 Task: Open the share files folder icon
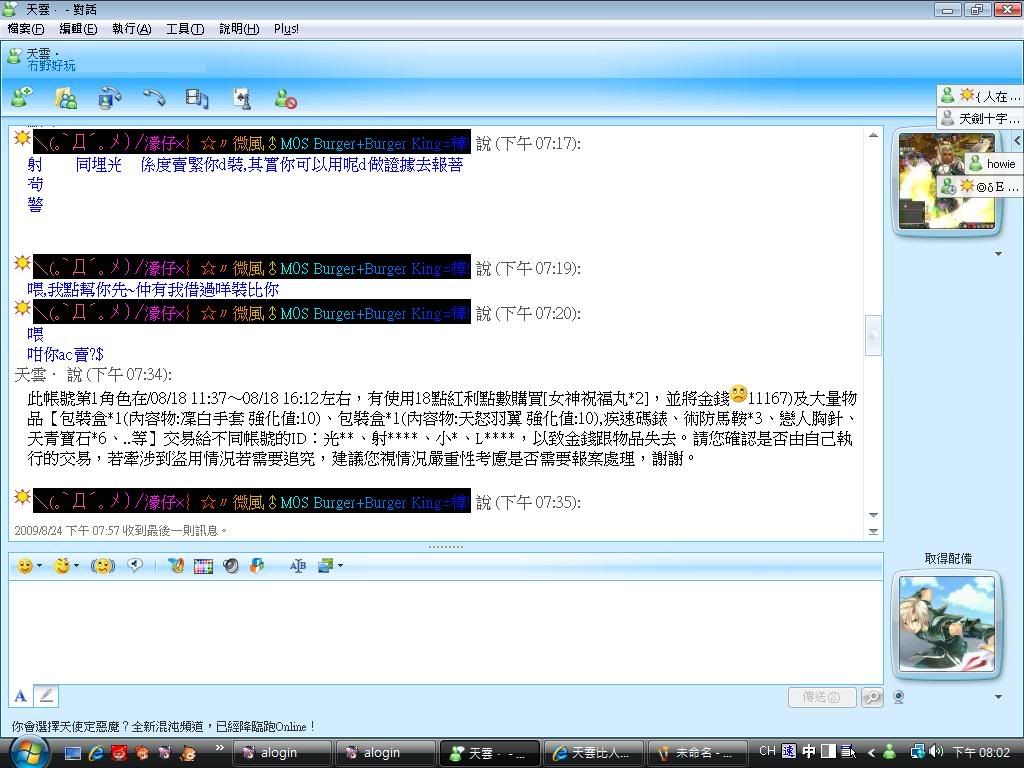pos(66,98)
